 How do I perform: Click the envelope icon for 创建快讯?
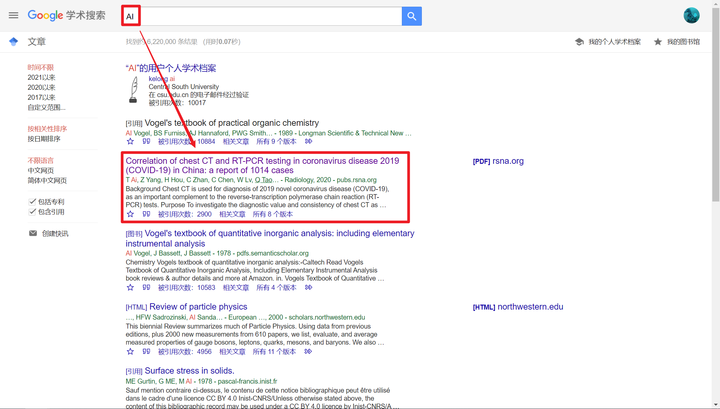(33, 233)
